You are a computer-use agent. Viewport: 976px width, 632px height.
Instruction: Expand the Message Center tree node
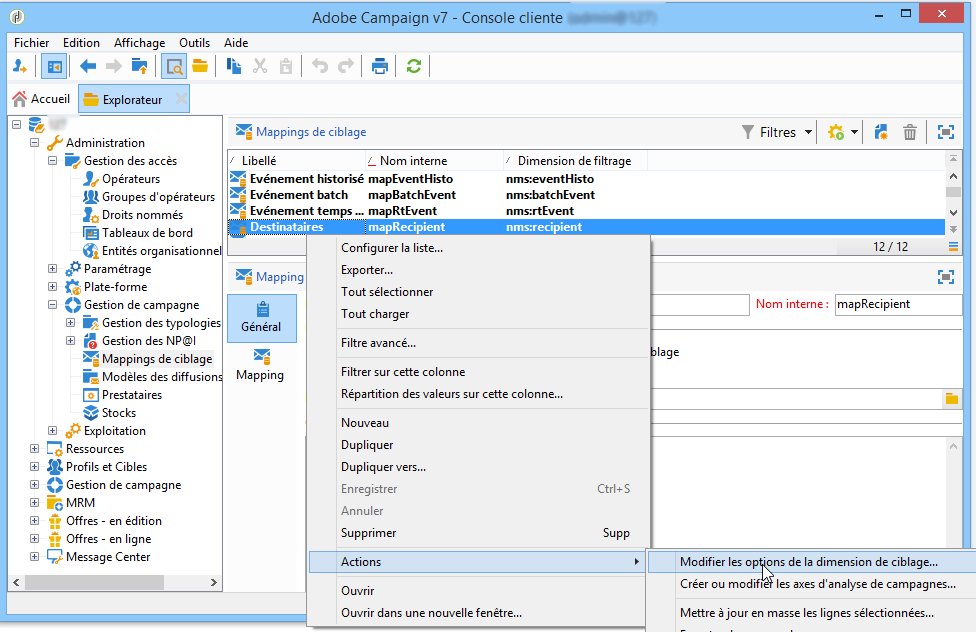click(x=35, y=557)
